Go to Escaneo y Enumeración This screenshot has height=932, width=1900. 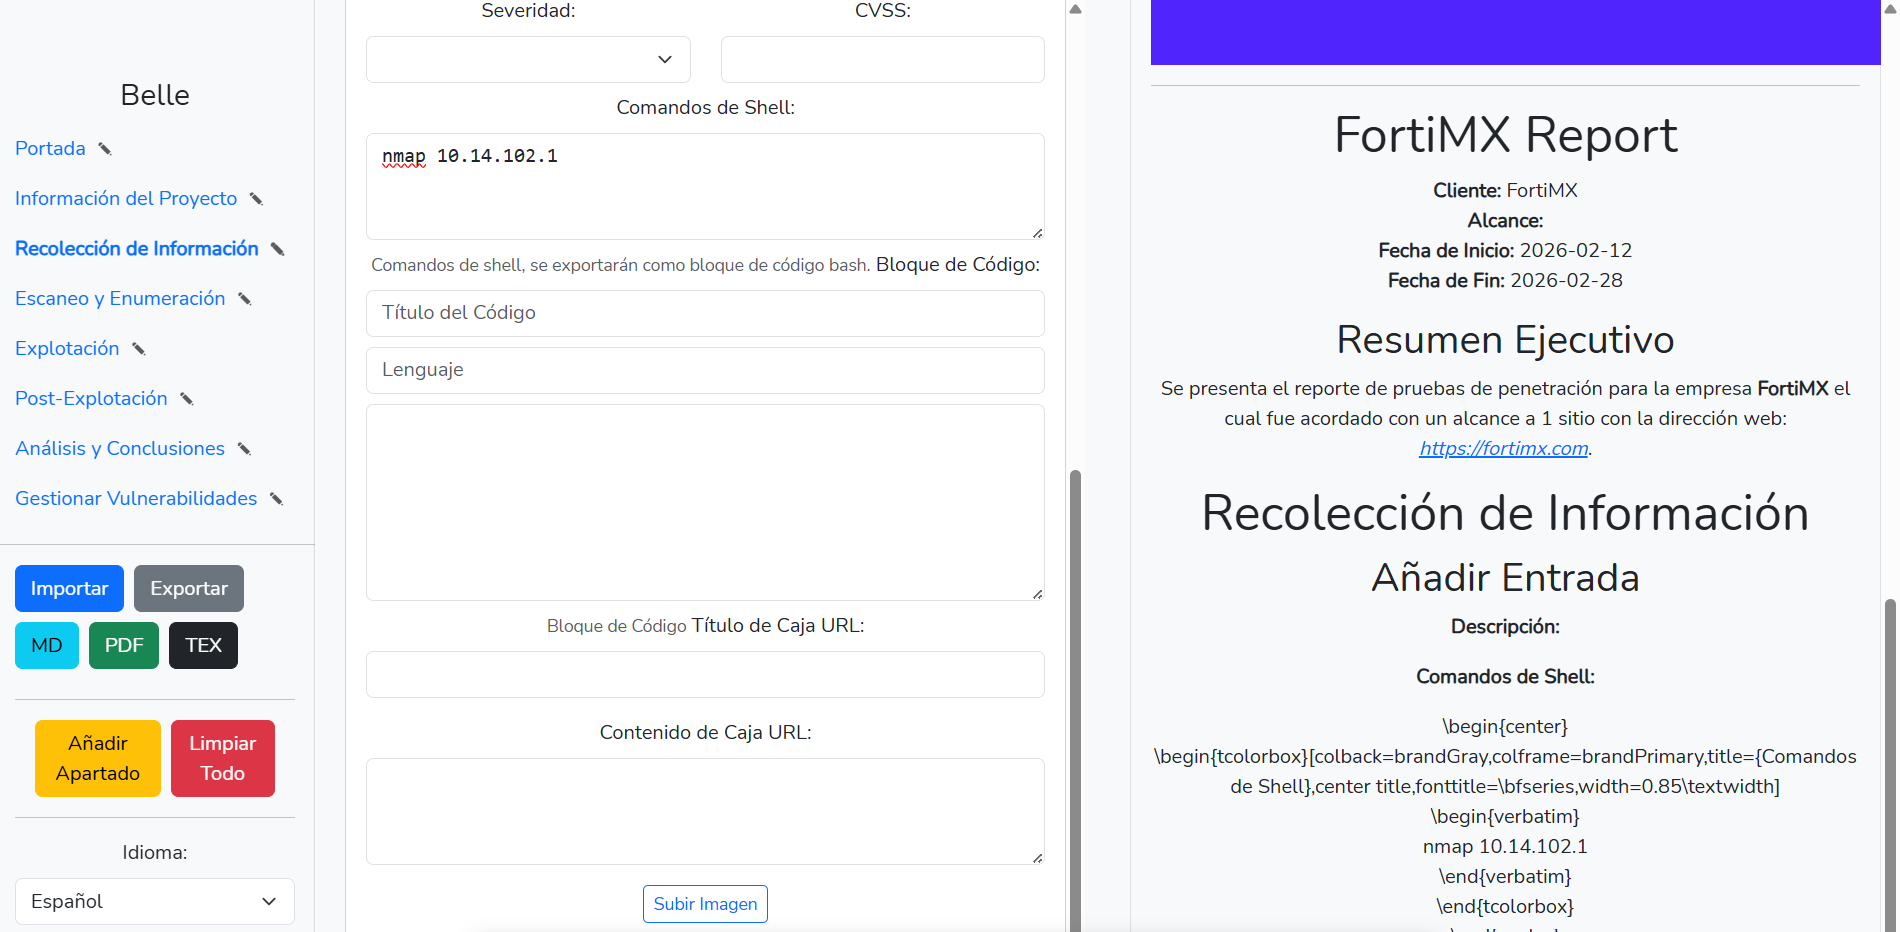[x=120, y=298]
